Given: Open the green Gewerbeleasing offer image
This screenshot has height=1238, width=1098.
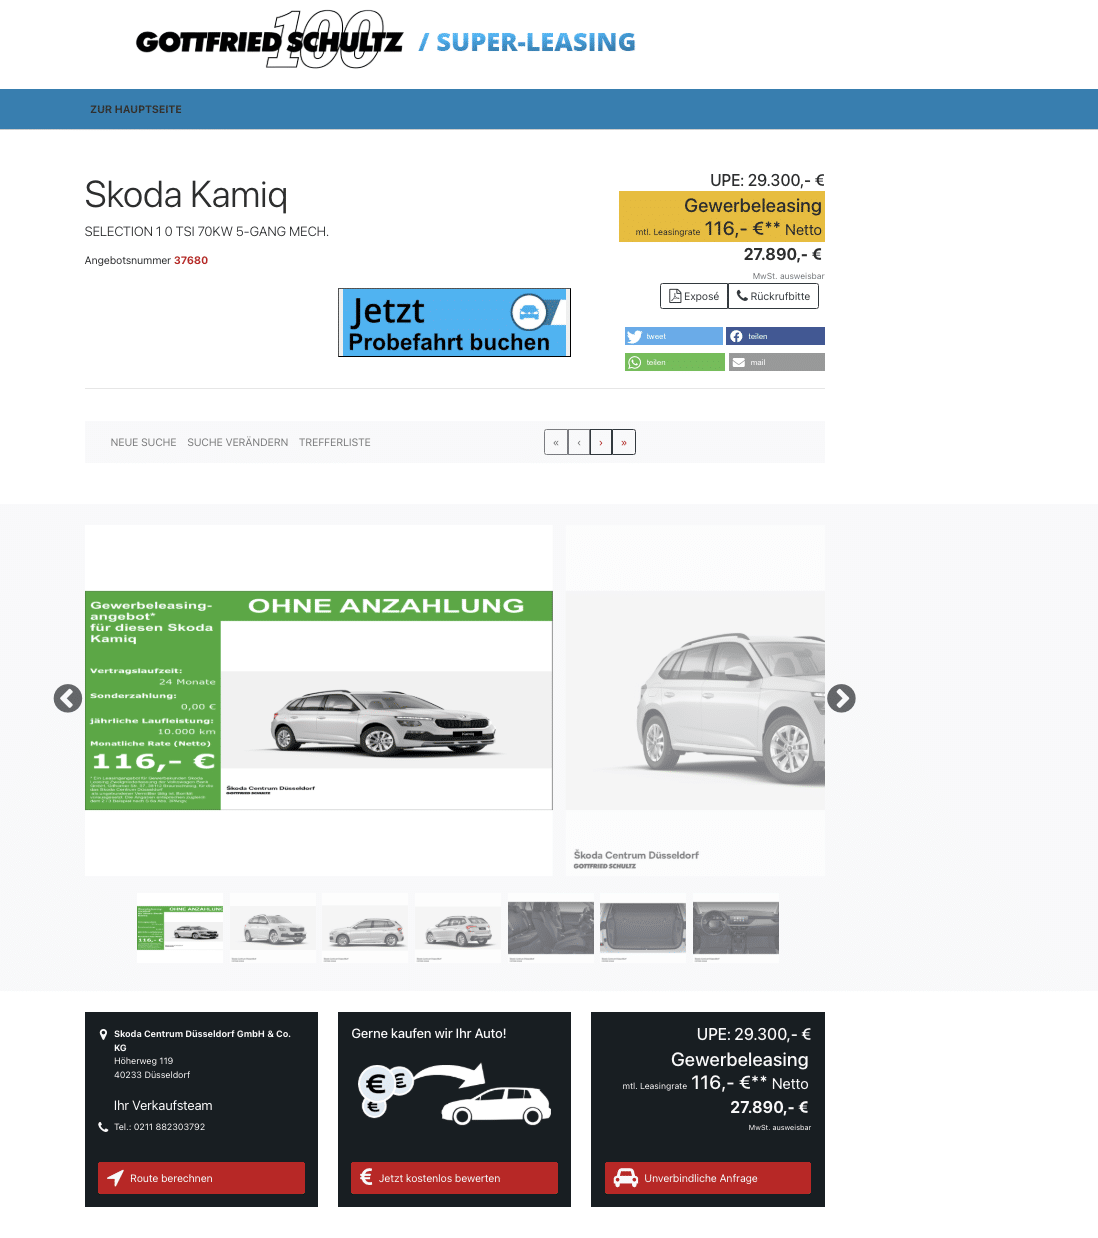Looking at the screenshot, I should [319, 700].
